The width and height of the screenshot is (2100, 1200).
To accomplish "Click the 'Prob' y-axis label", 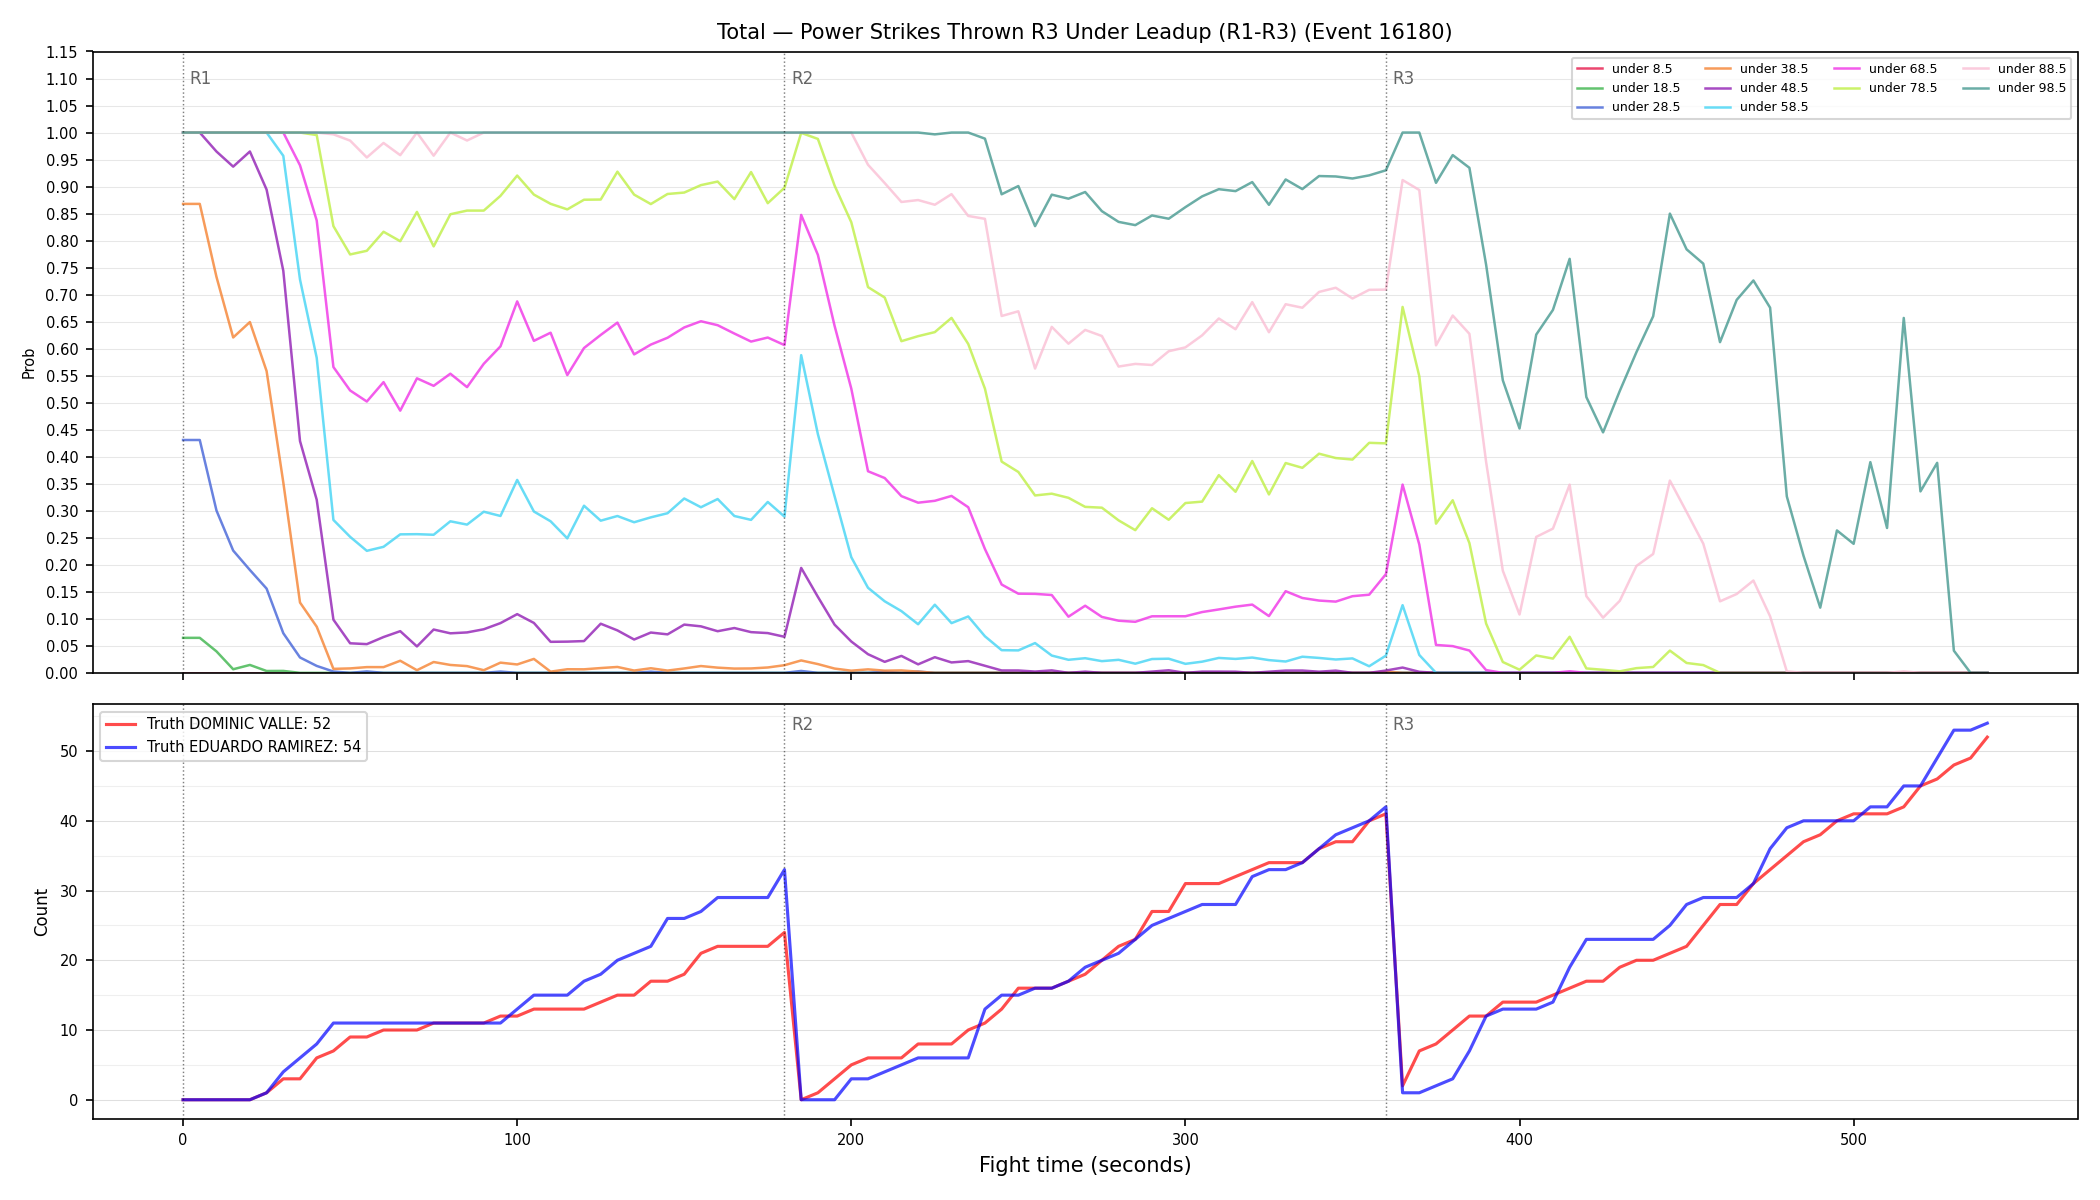I will [28, 363].
